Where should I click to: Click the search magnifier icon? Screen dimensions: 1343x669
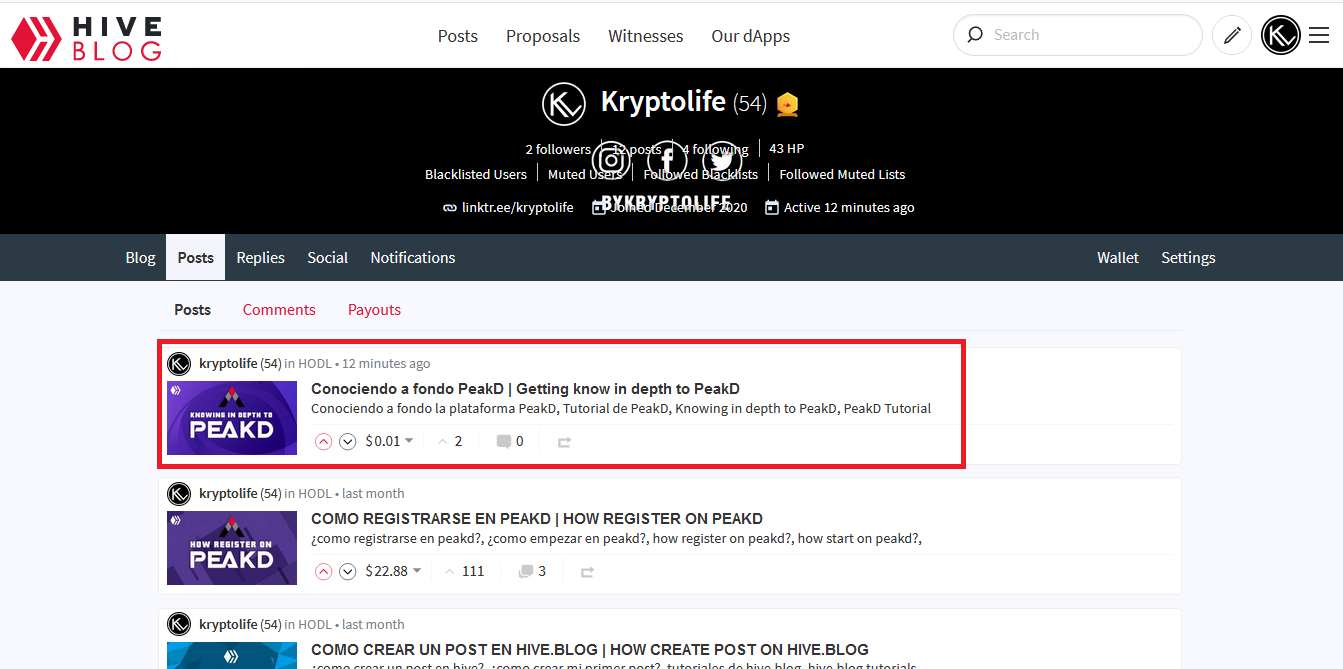[974, 35]
